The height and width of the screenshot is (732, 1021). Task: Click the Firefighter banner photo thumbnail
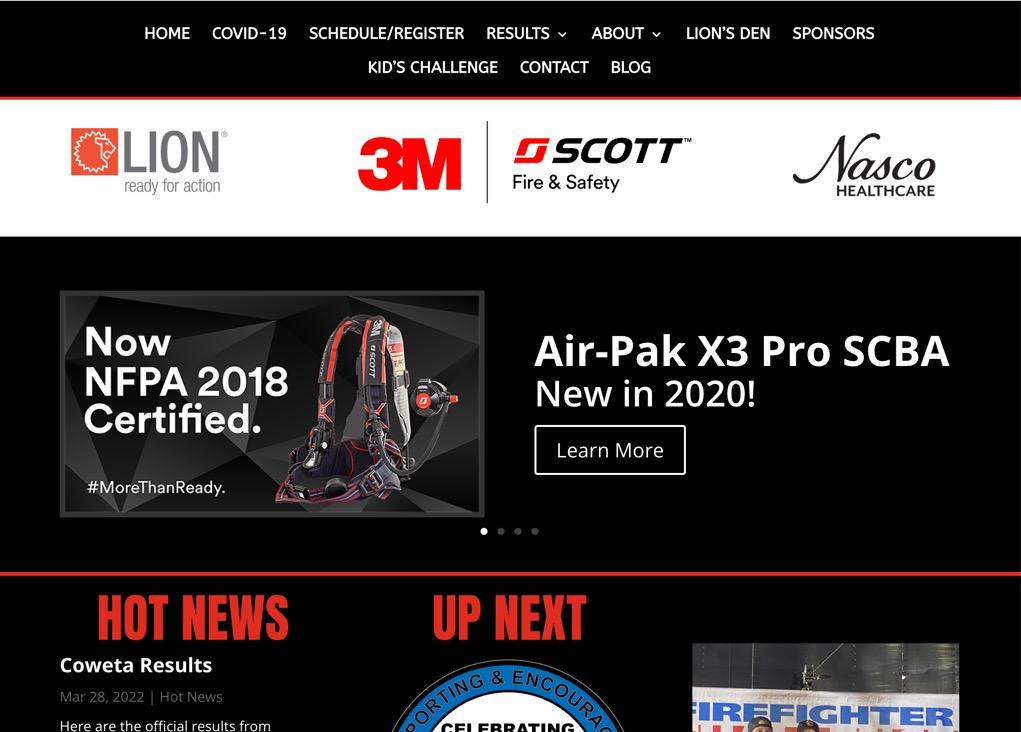826,688
